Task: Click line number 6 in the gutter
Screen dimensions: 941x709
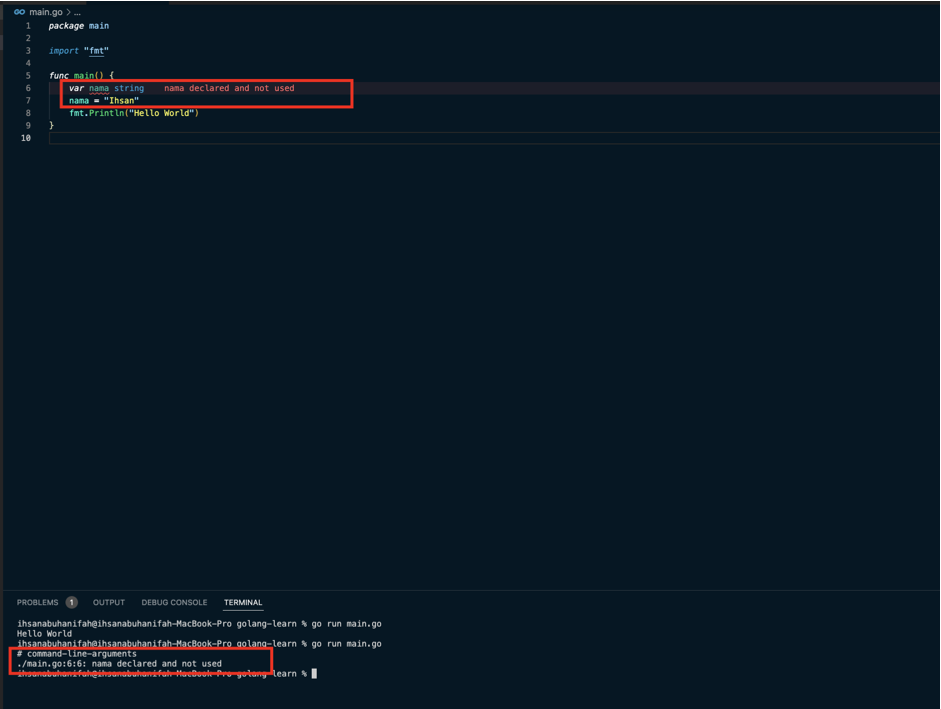Action: point(28,88)
